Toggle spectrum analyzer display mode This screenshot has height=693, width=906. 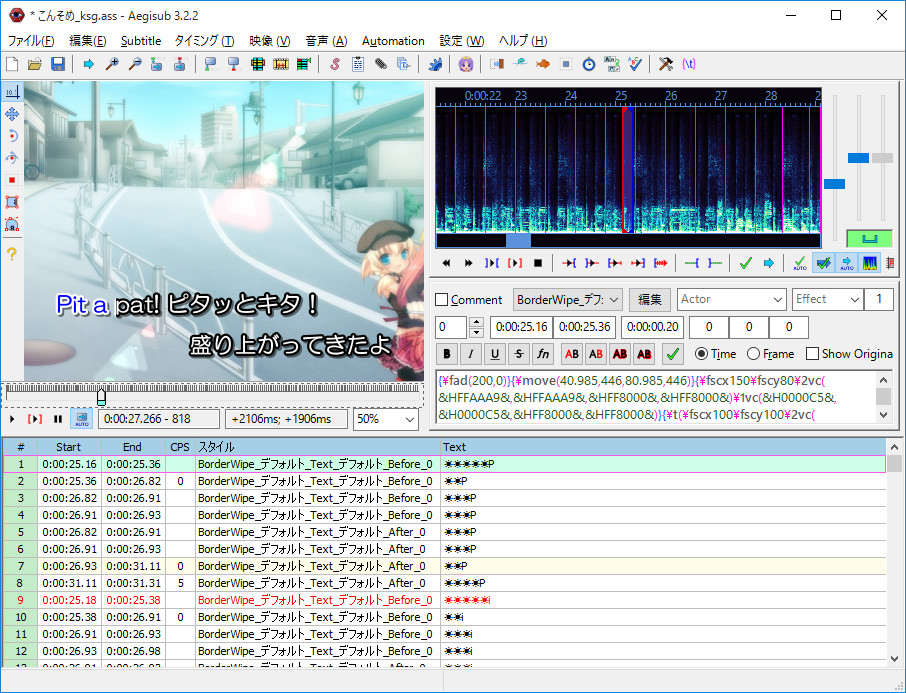(x=870, y=263)
